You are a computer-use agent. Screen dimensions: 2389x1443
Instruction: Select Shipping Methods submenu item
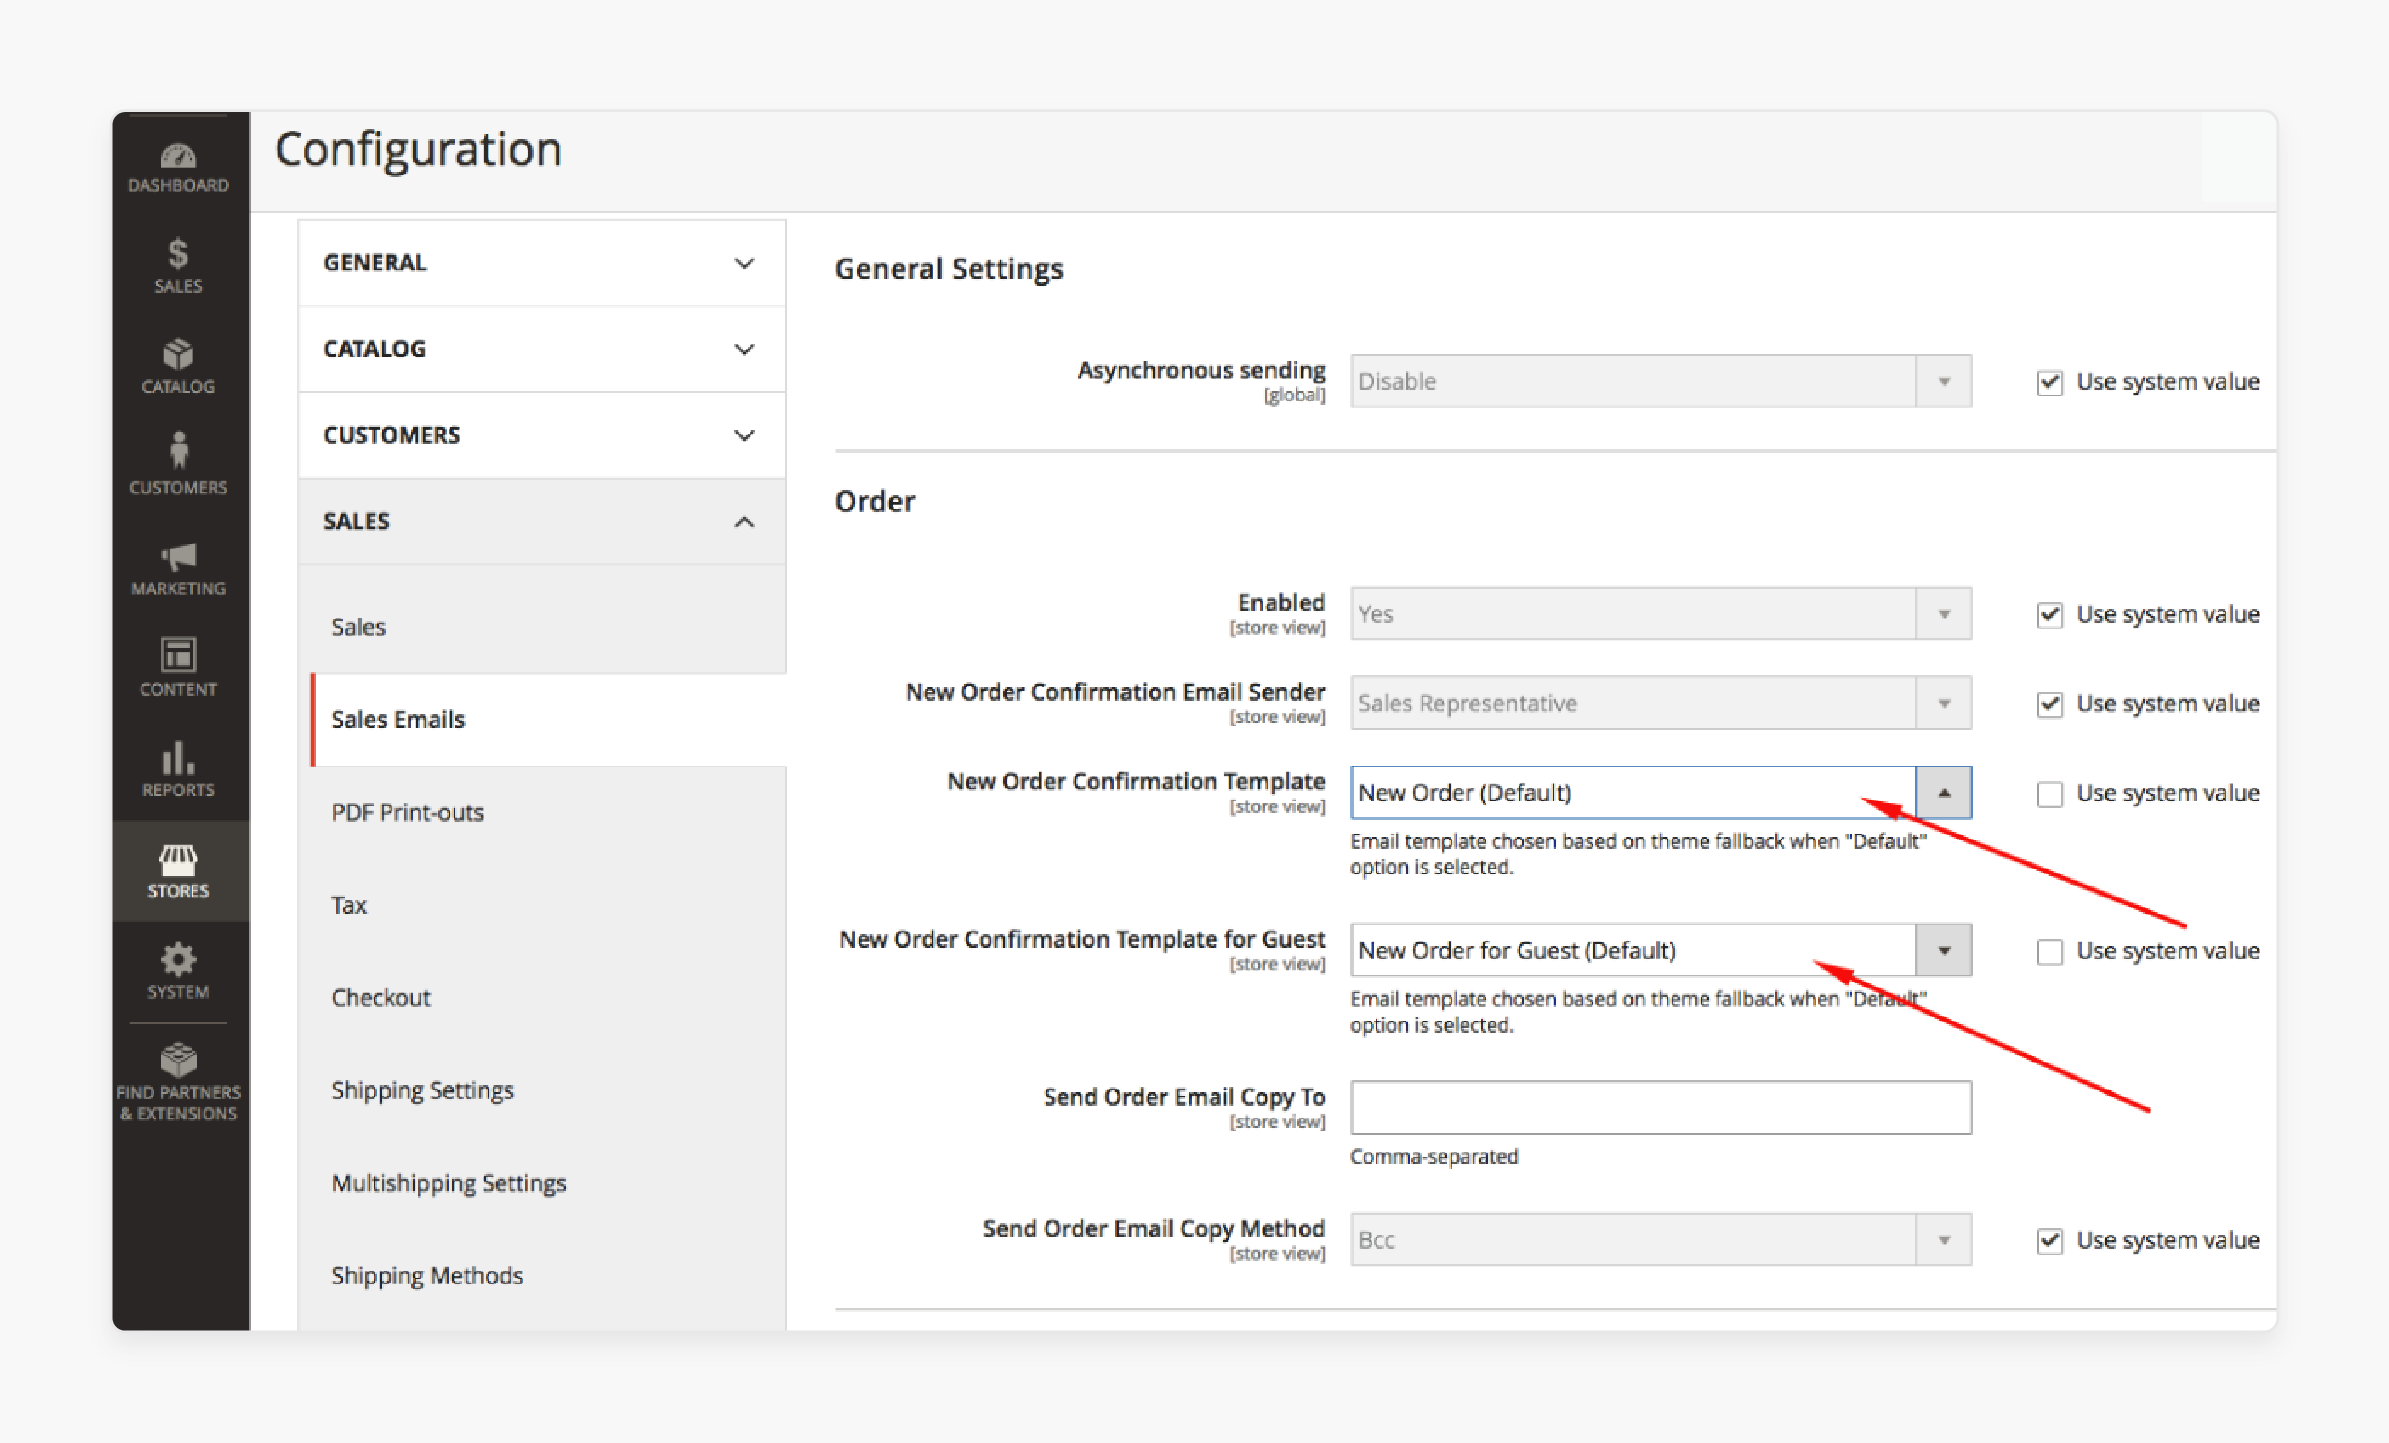(427, 1276)
